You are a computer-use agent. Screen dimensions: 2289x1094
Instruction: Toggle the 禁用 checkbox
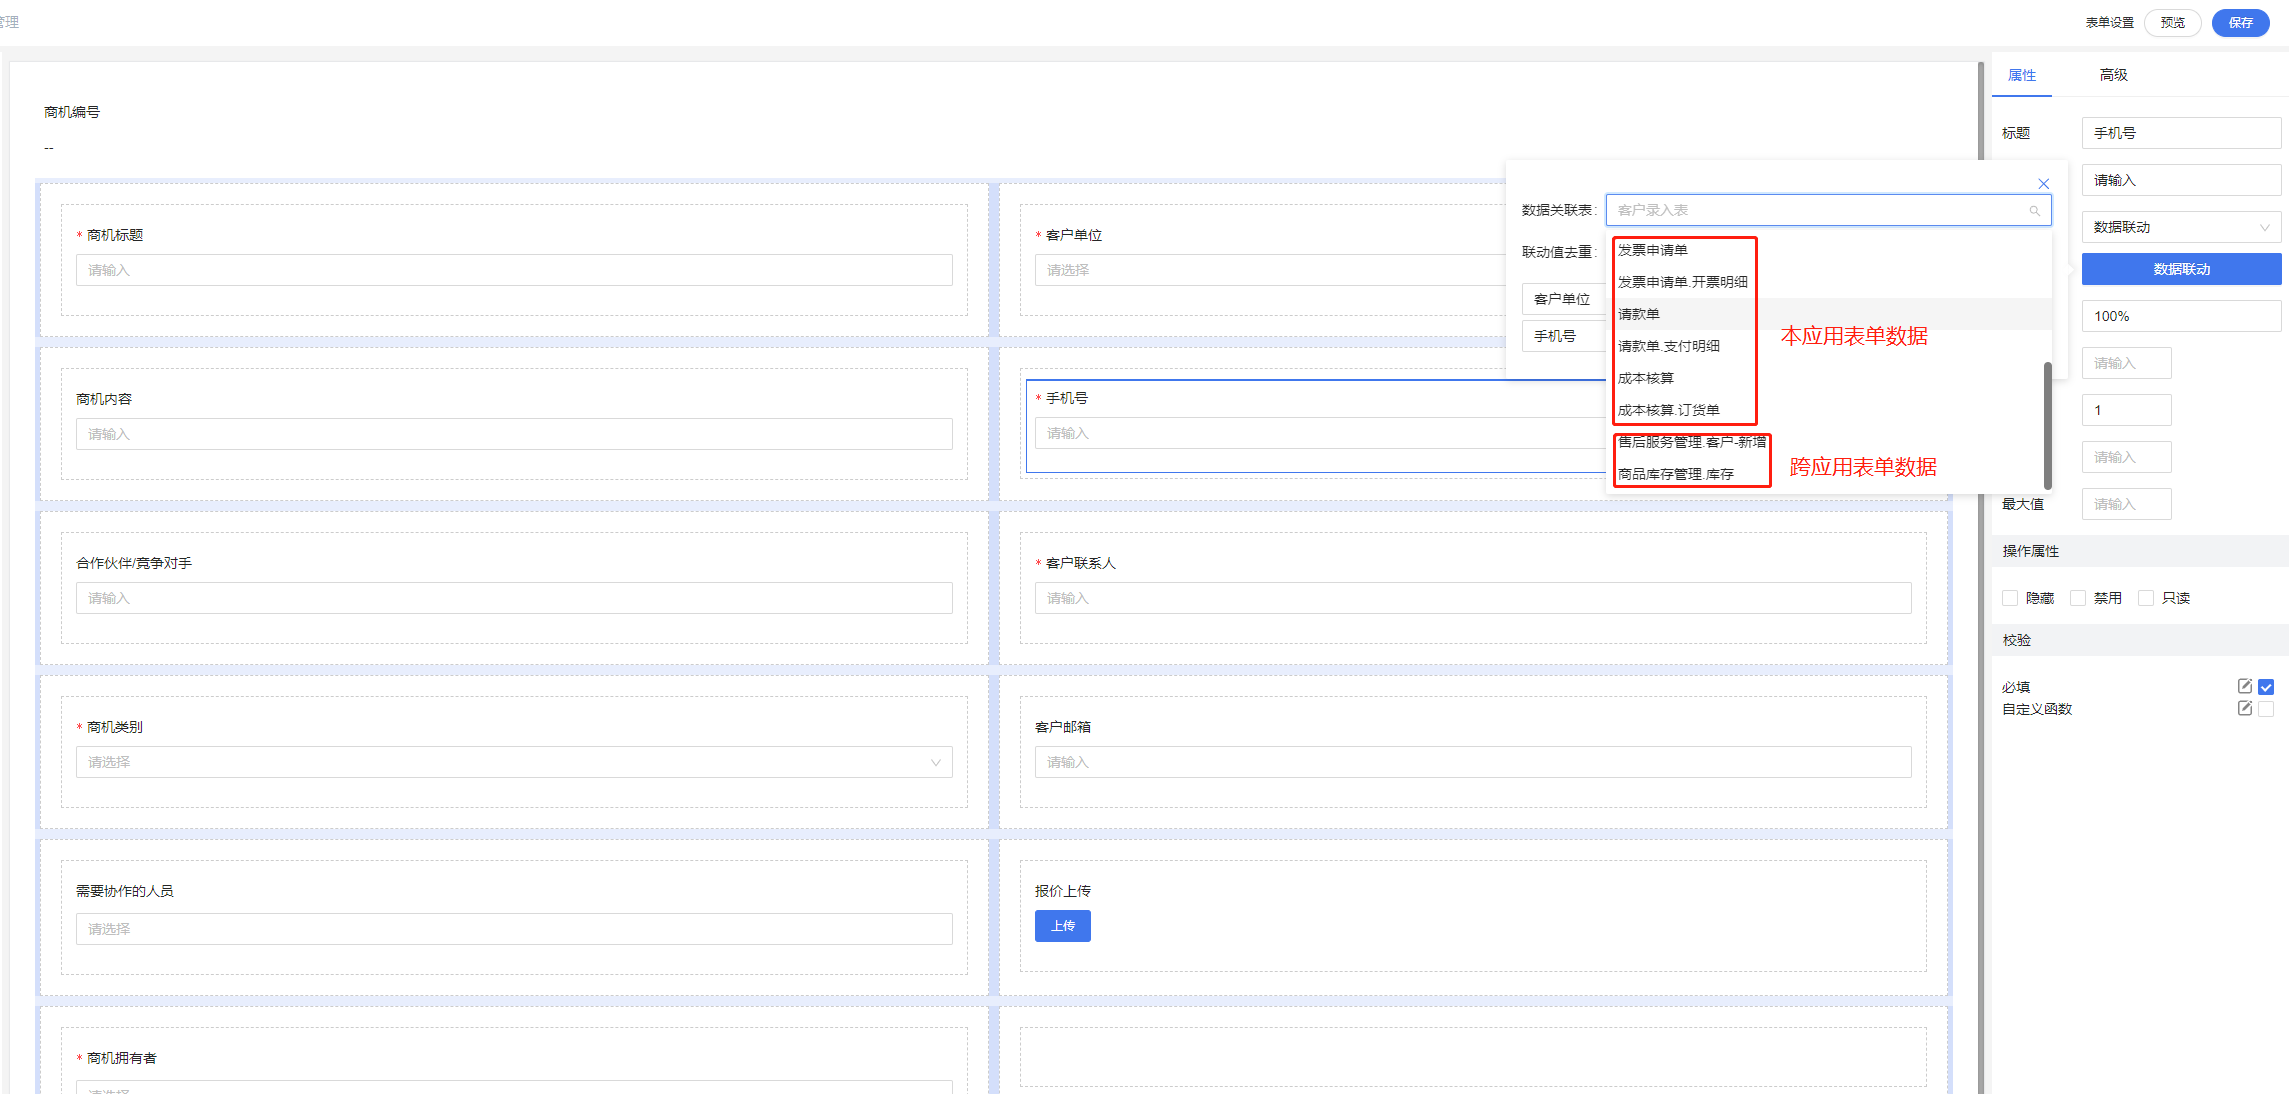tap(2078, 598)
